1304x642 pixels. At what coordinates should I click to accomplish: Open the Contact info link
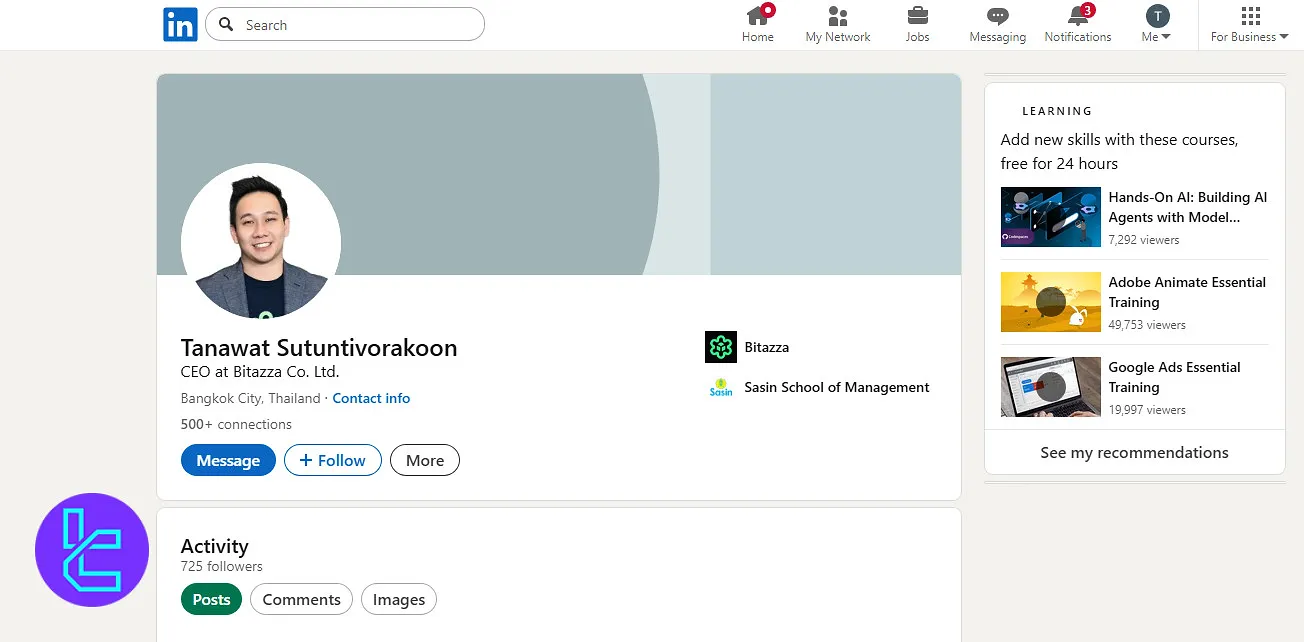(371, 398)
